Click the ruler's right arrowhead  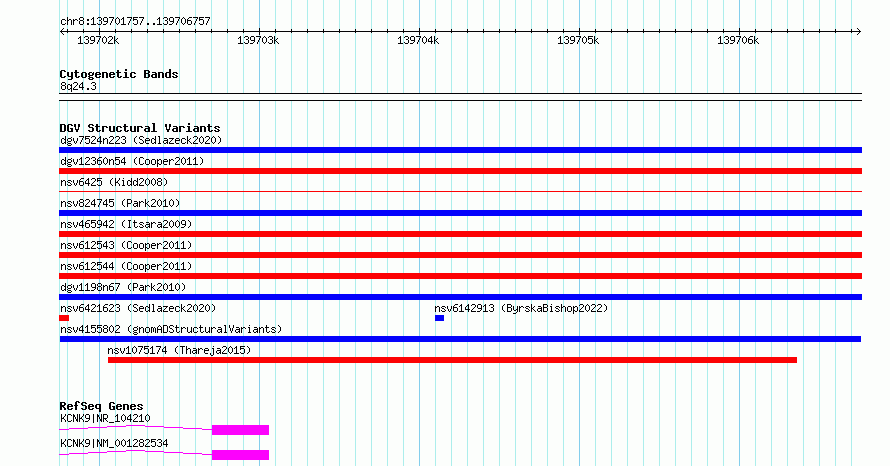pyautogui.click(x=859, y=31)
